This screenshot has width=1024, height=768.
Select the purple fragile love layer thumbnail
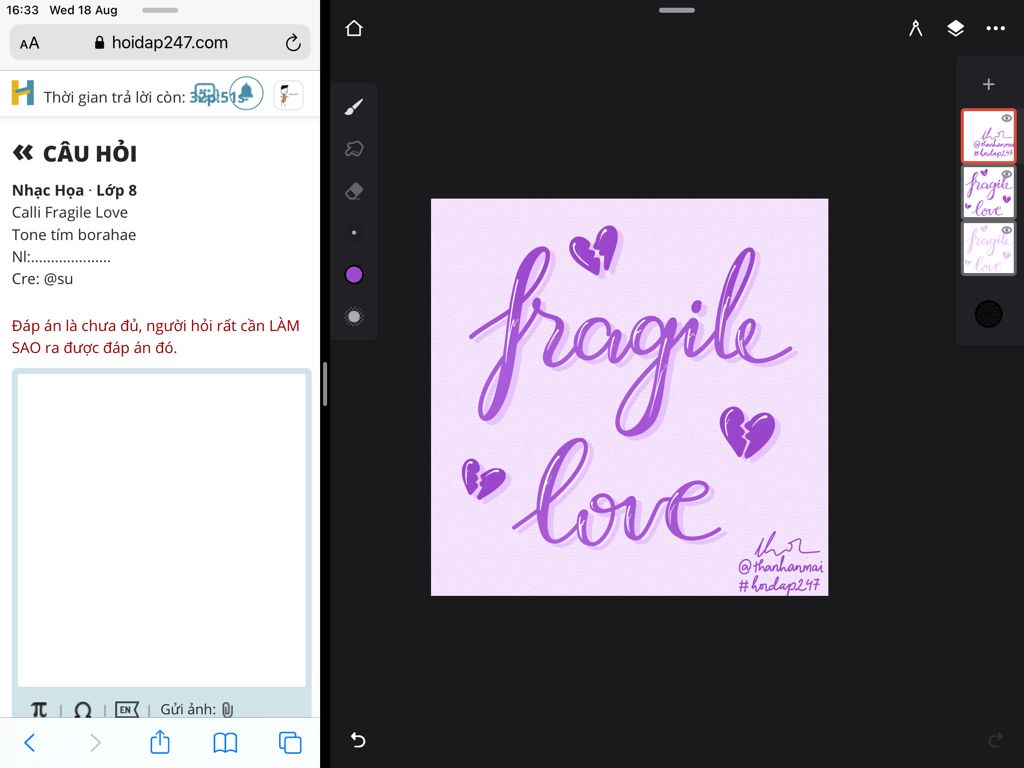989,192
